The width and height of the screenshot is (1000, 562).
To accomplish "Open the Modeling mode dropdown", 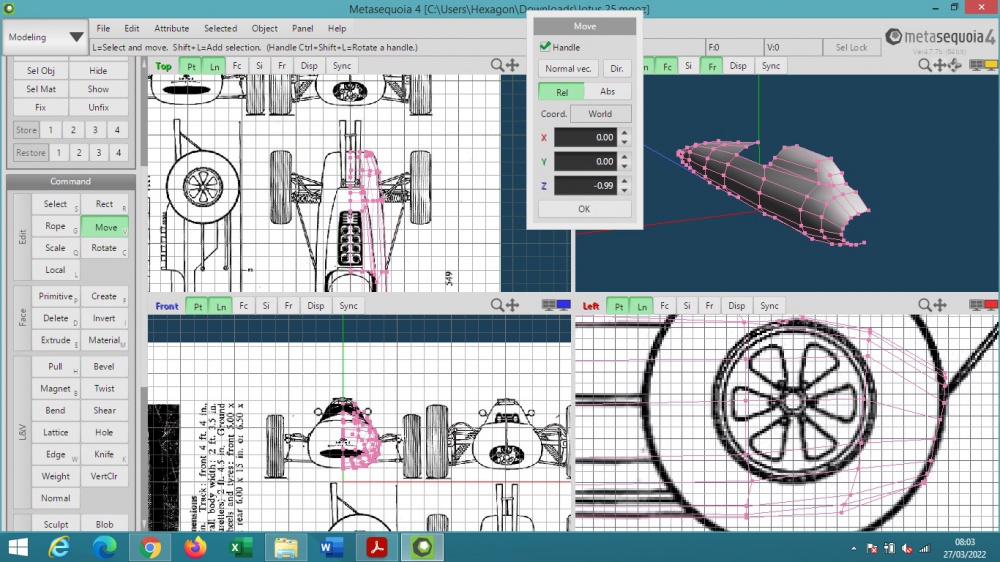I will tap(44, 37).
